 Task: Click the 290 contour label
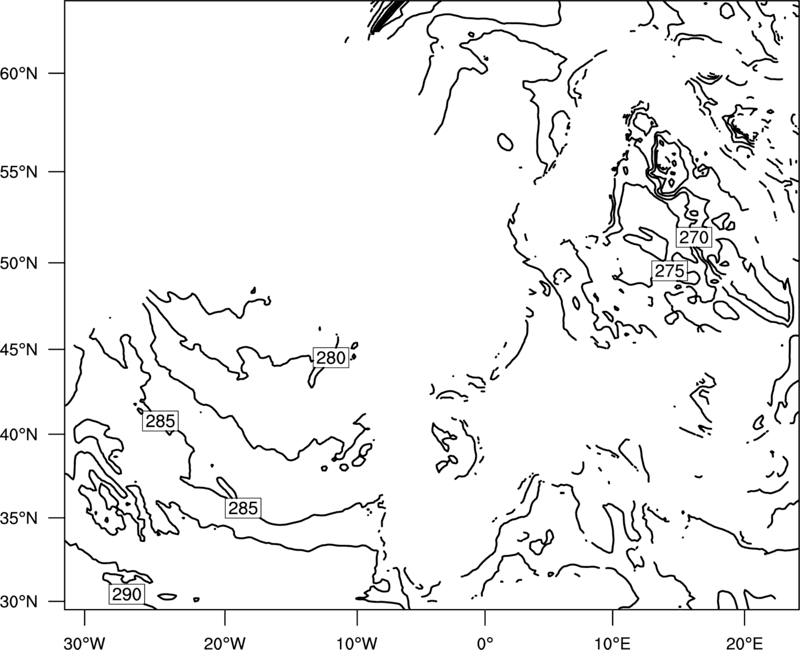click(x=126, y=594)
